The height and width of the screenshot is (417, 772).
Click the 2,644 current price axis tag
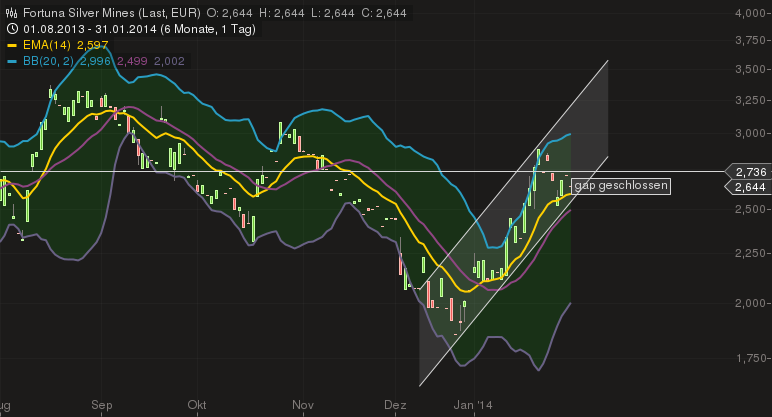pos(750,187)
